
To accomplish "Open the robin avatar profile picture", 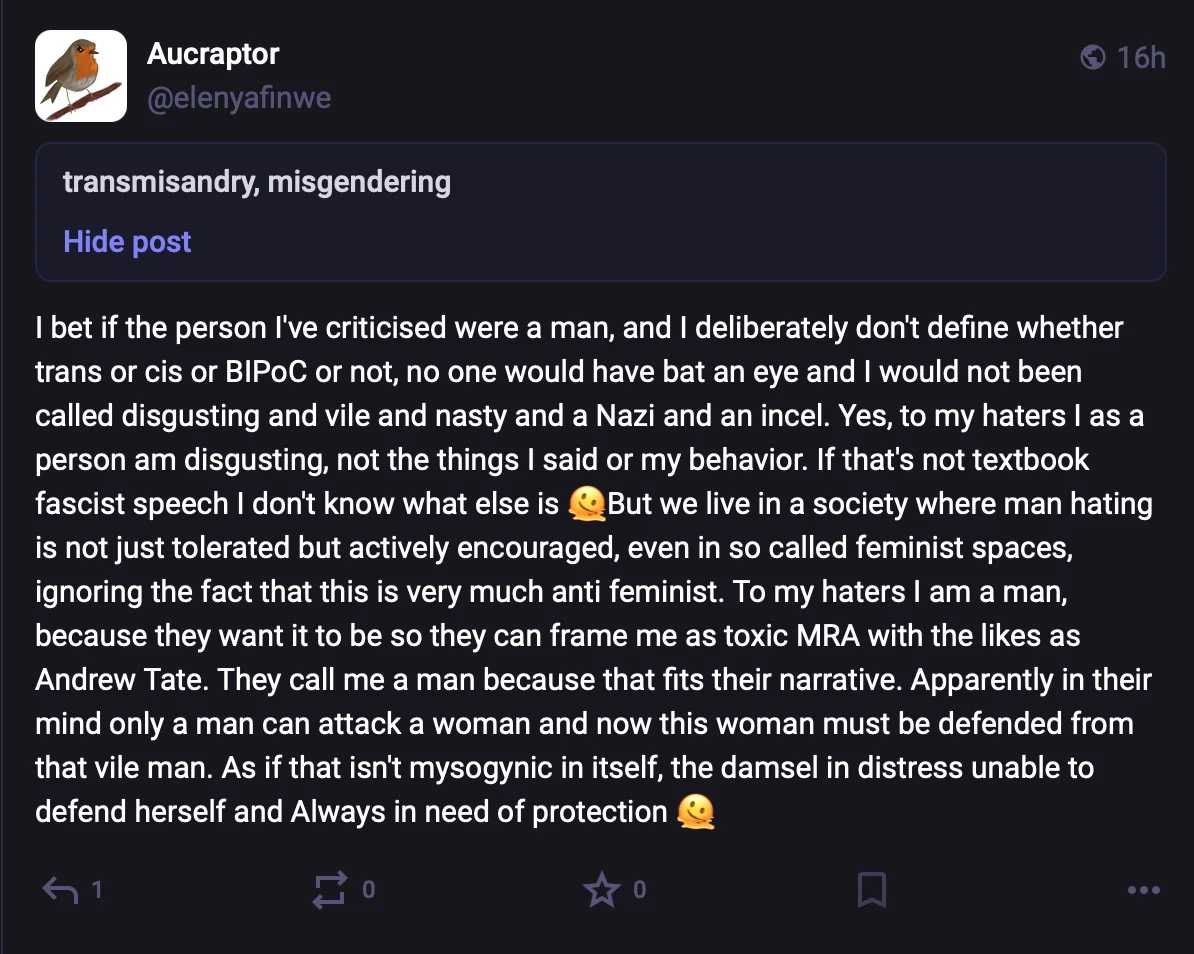I will point(81,76).
